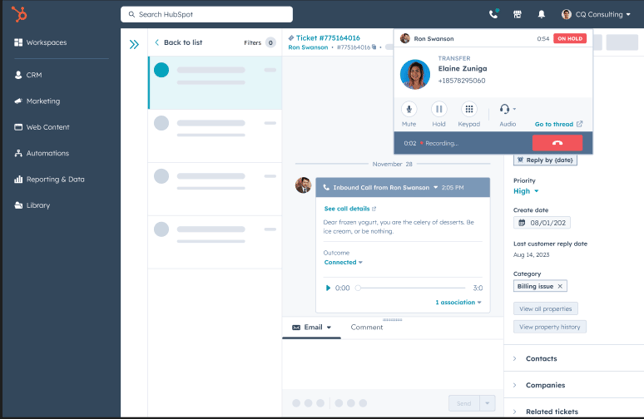This screenshot has width=644, height=419.
Task: Click the Go to thread link
Action: (558, 124)
